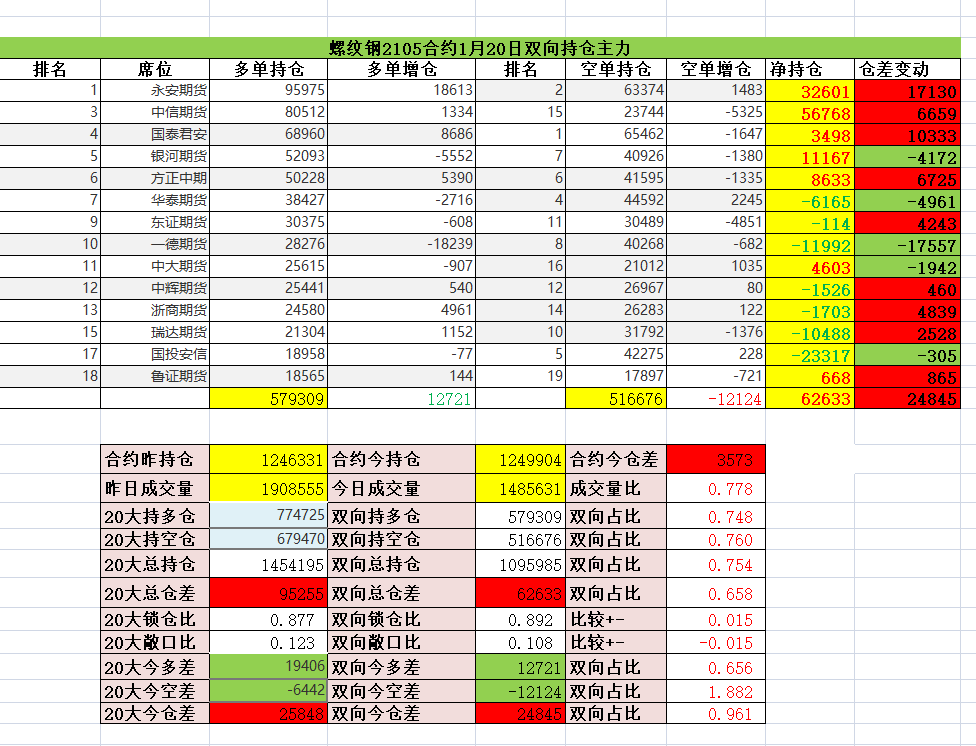The image size is (976, 746).
Task: Select the 国泰君安 cell
Action: tap(155, 135)
